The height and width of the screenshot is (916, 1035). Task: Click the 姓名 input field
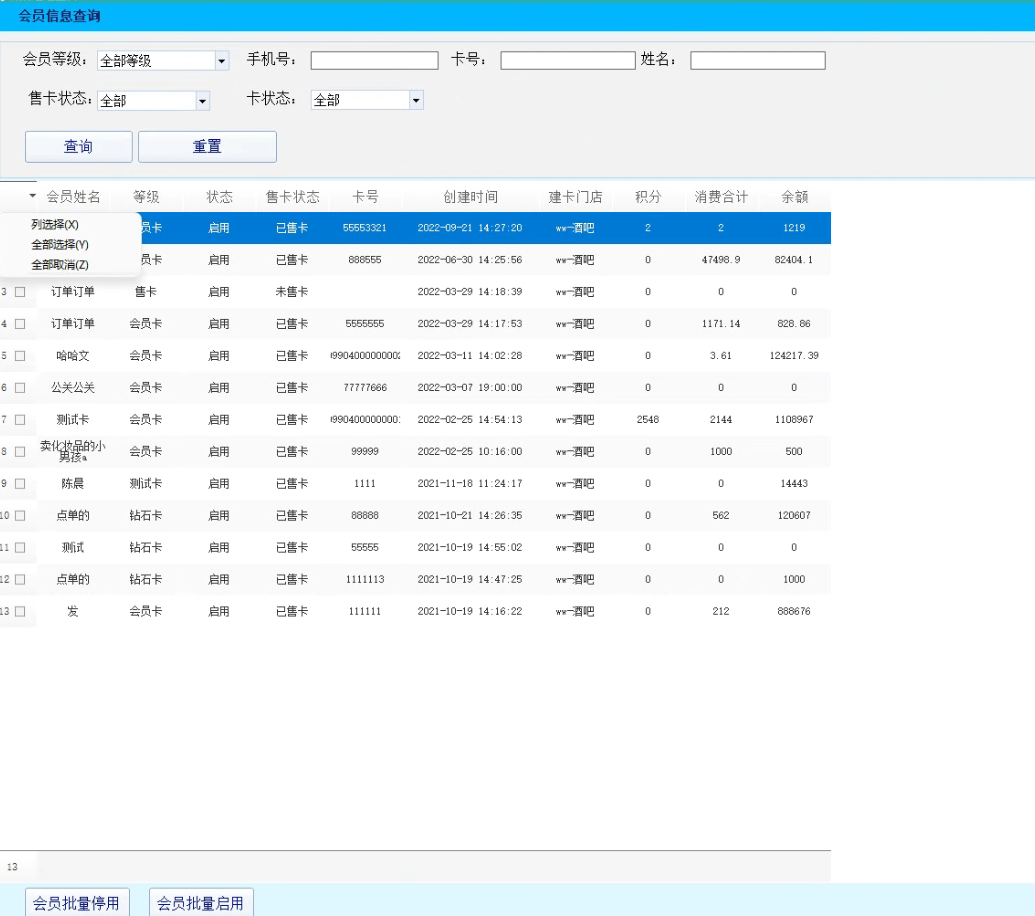758,61
